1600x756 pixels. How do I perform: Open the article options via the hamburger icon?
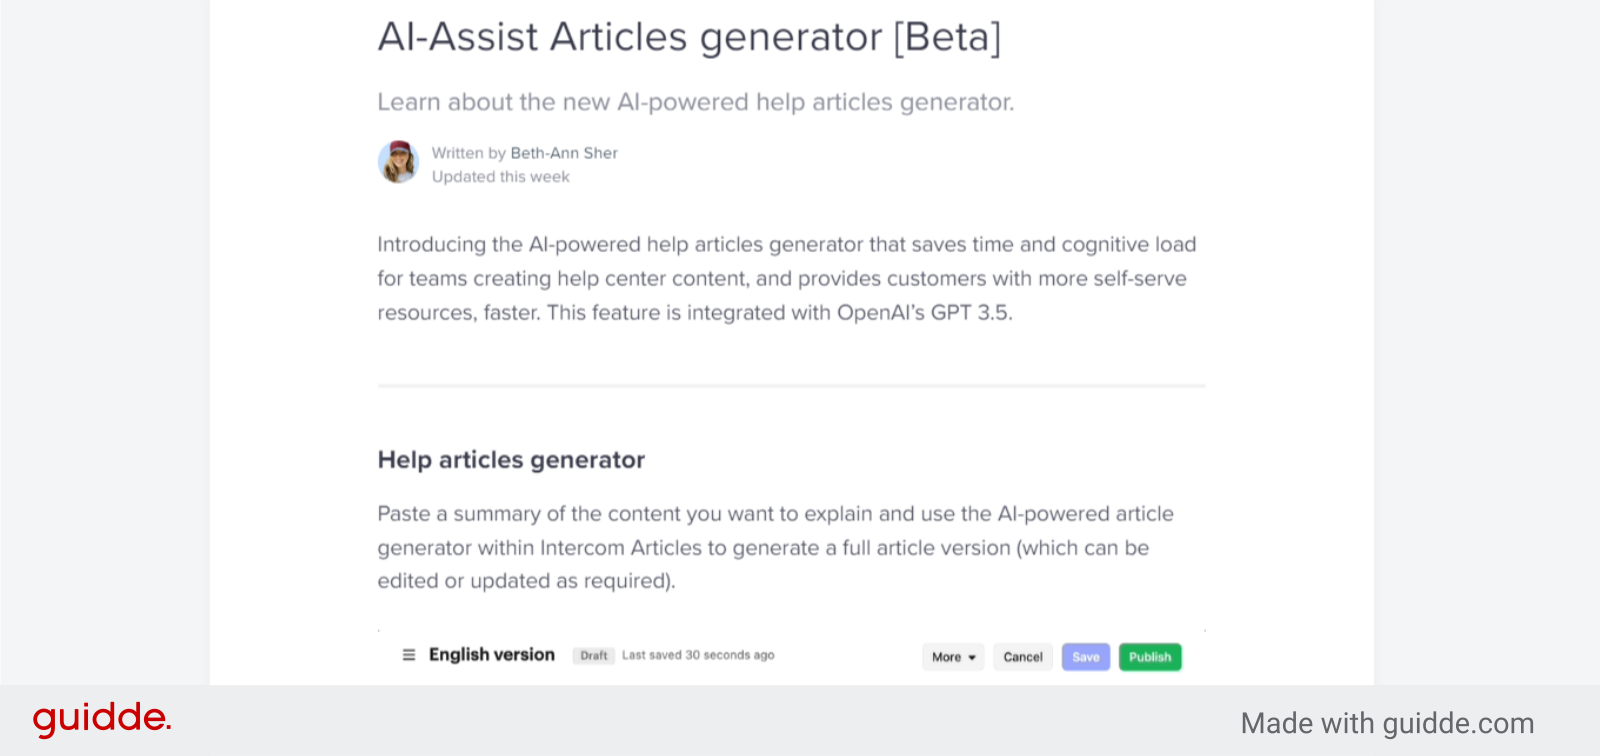coord(408,654)
